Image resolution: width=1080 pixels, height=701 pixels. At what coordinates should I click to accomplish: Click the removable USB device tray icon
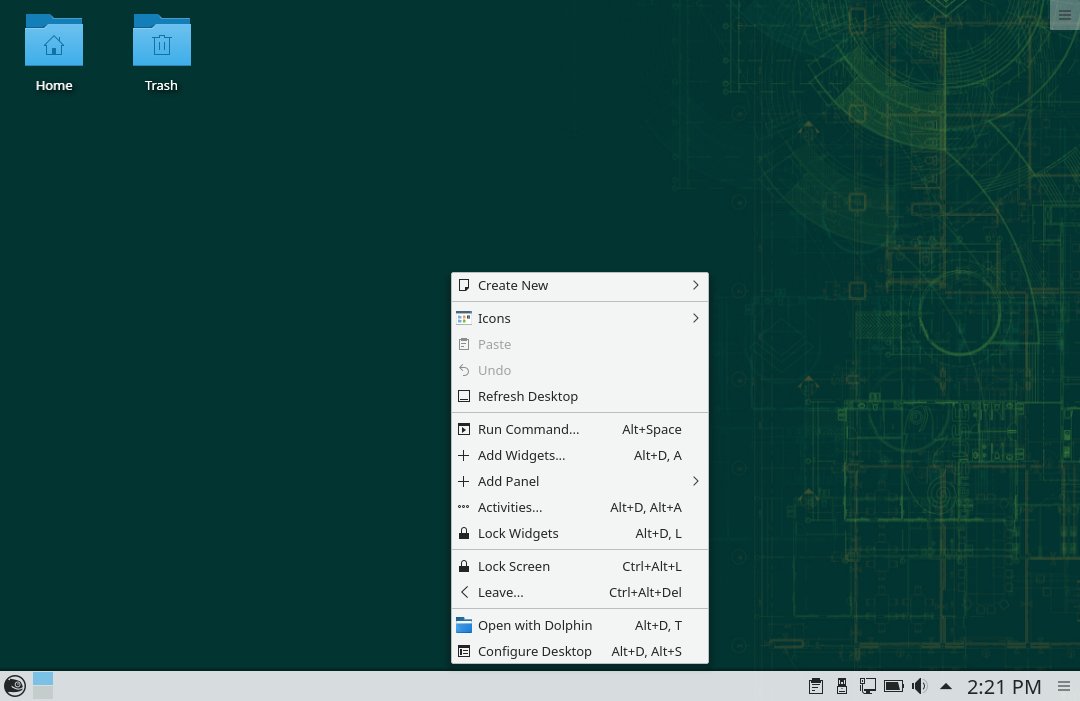click(x=842, y=686)
